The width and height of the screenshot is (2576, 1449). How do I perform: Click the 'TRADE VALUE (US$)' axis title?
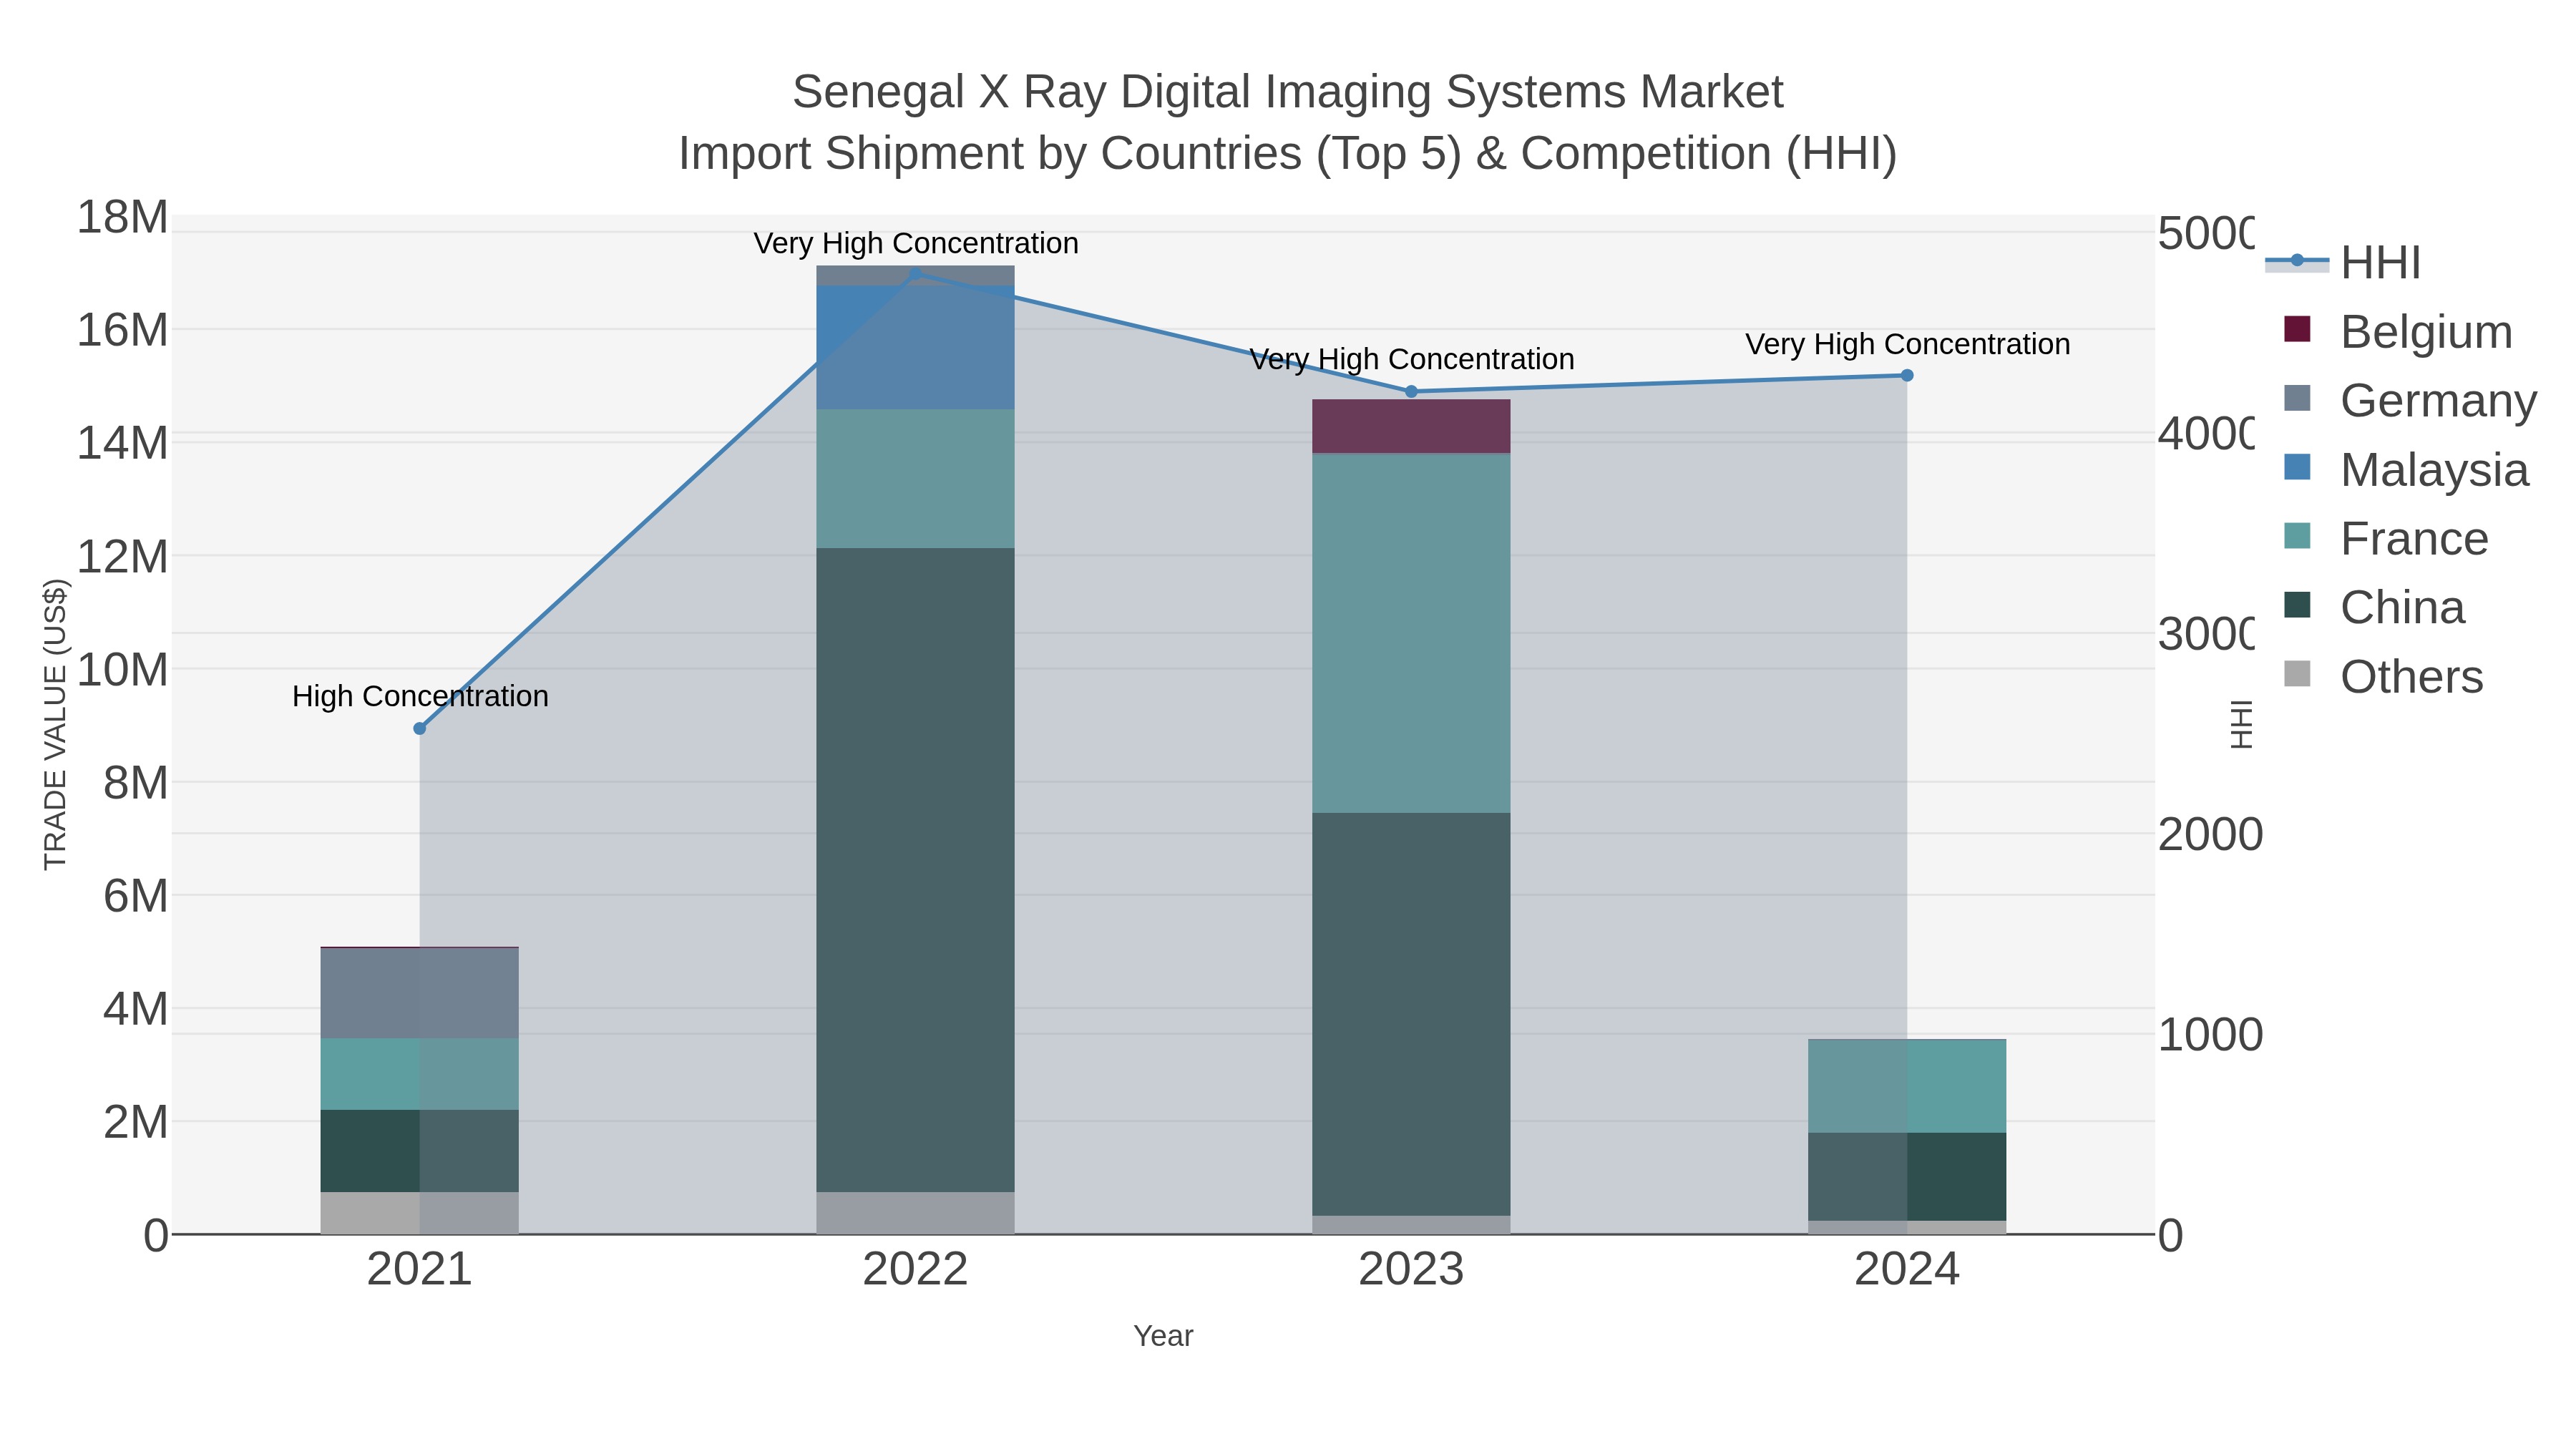pyautogui.click(x=55, y=724)
